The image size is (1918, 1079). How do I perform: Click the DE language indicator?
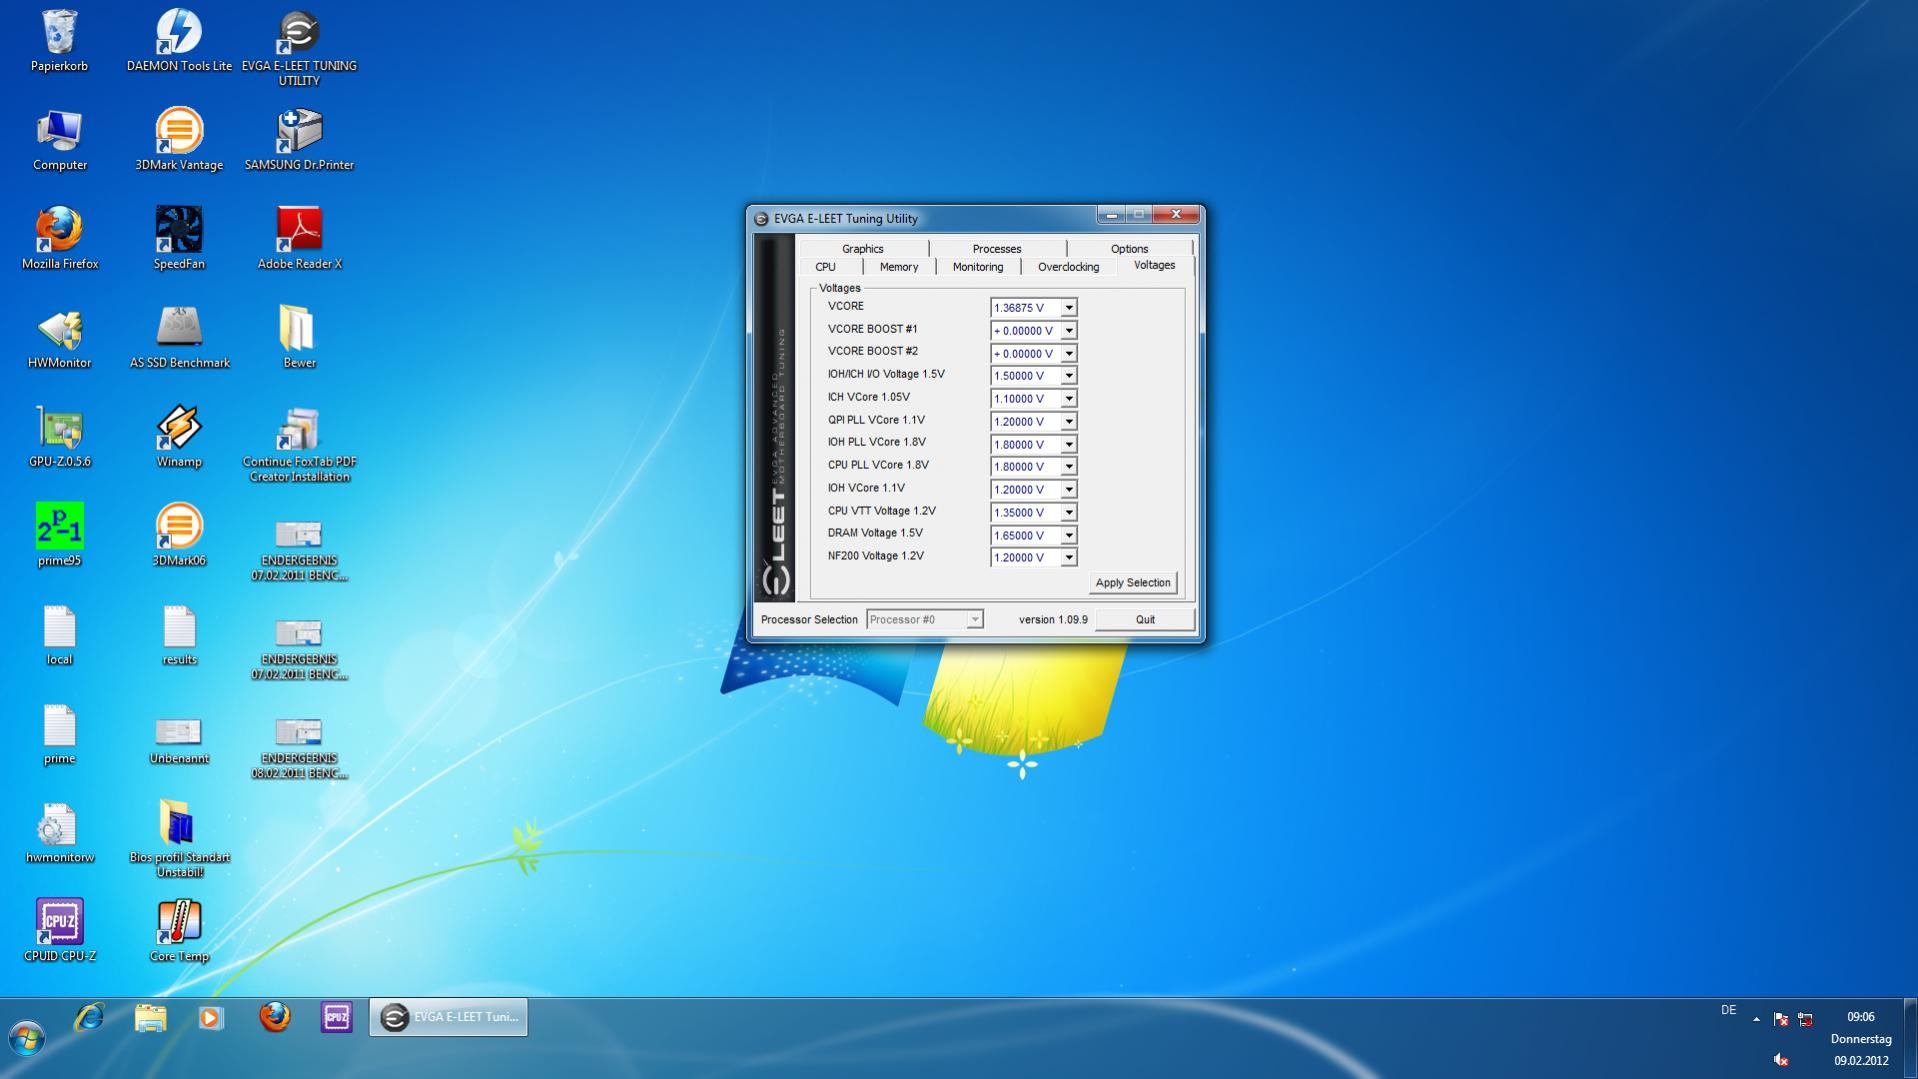[1728, 1010]
